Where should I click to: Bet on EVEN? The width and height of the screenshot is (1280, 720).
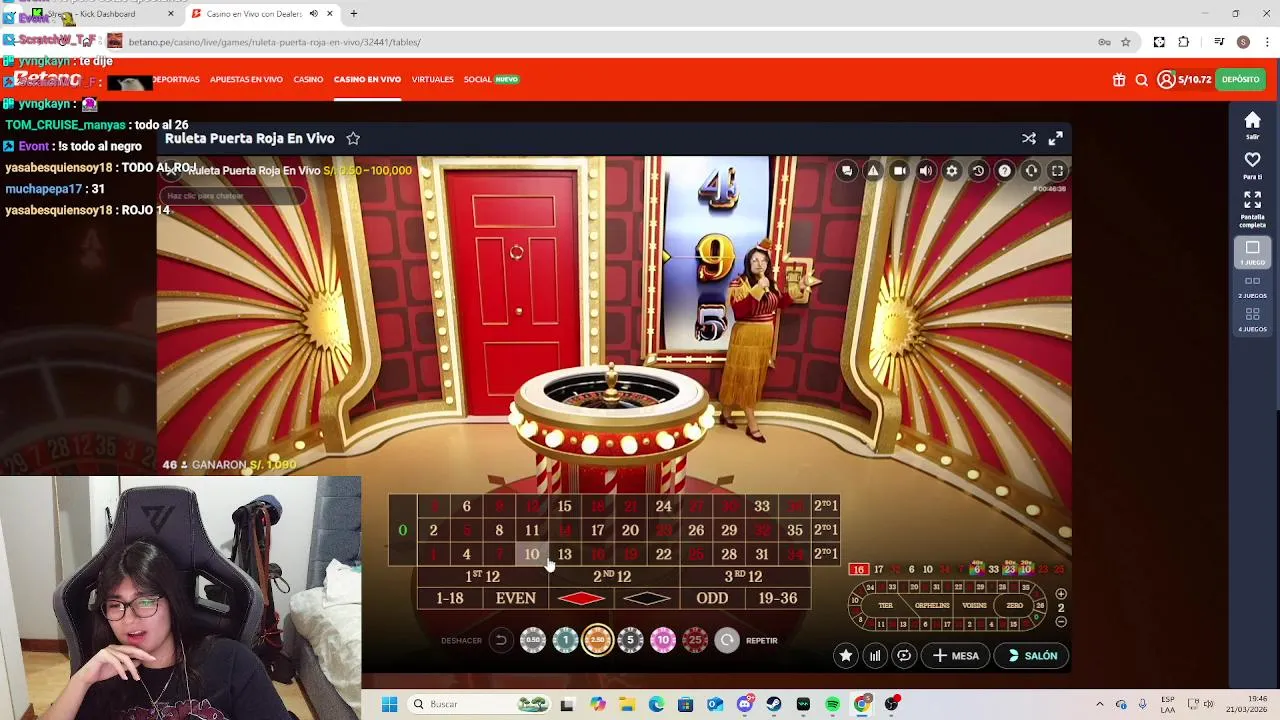[x=516, y=599]
